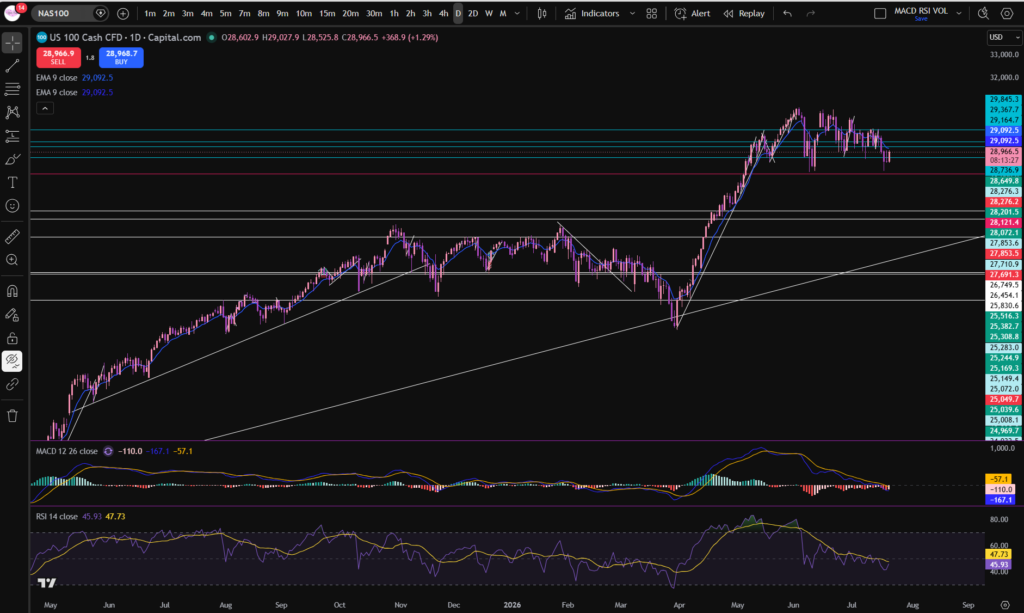
Task: Open the MACD RSI VOL layout dropdown
Action: click(959, 13)
